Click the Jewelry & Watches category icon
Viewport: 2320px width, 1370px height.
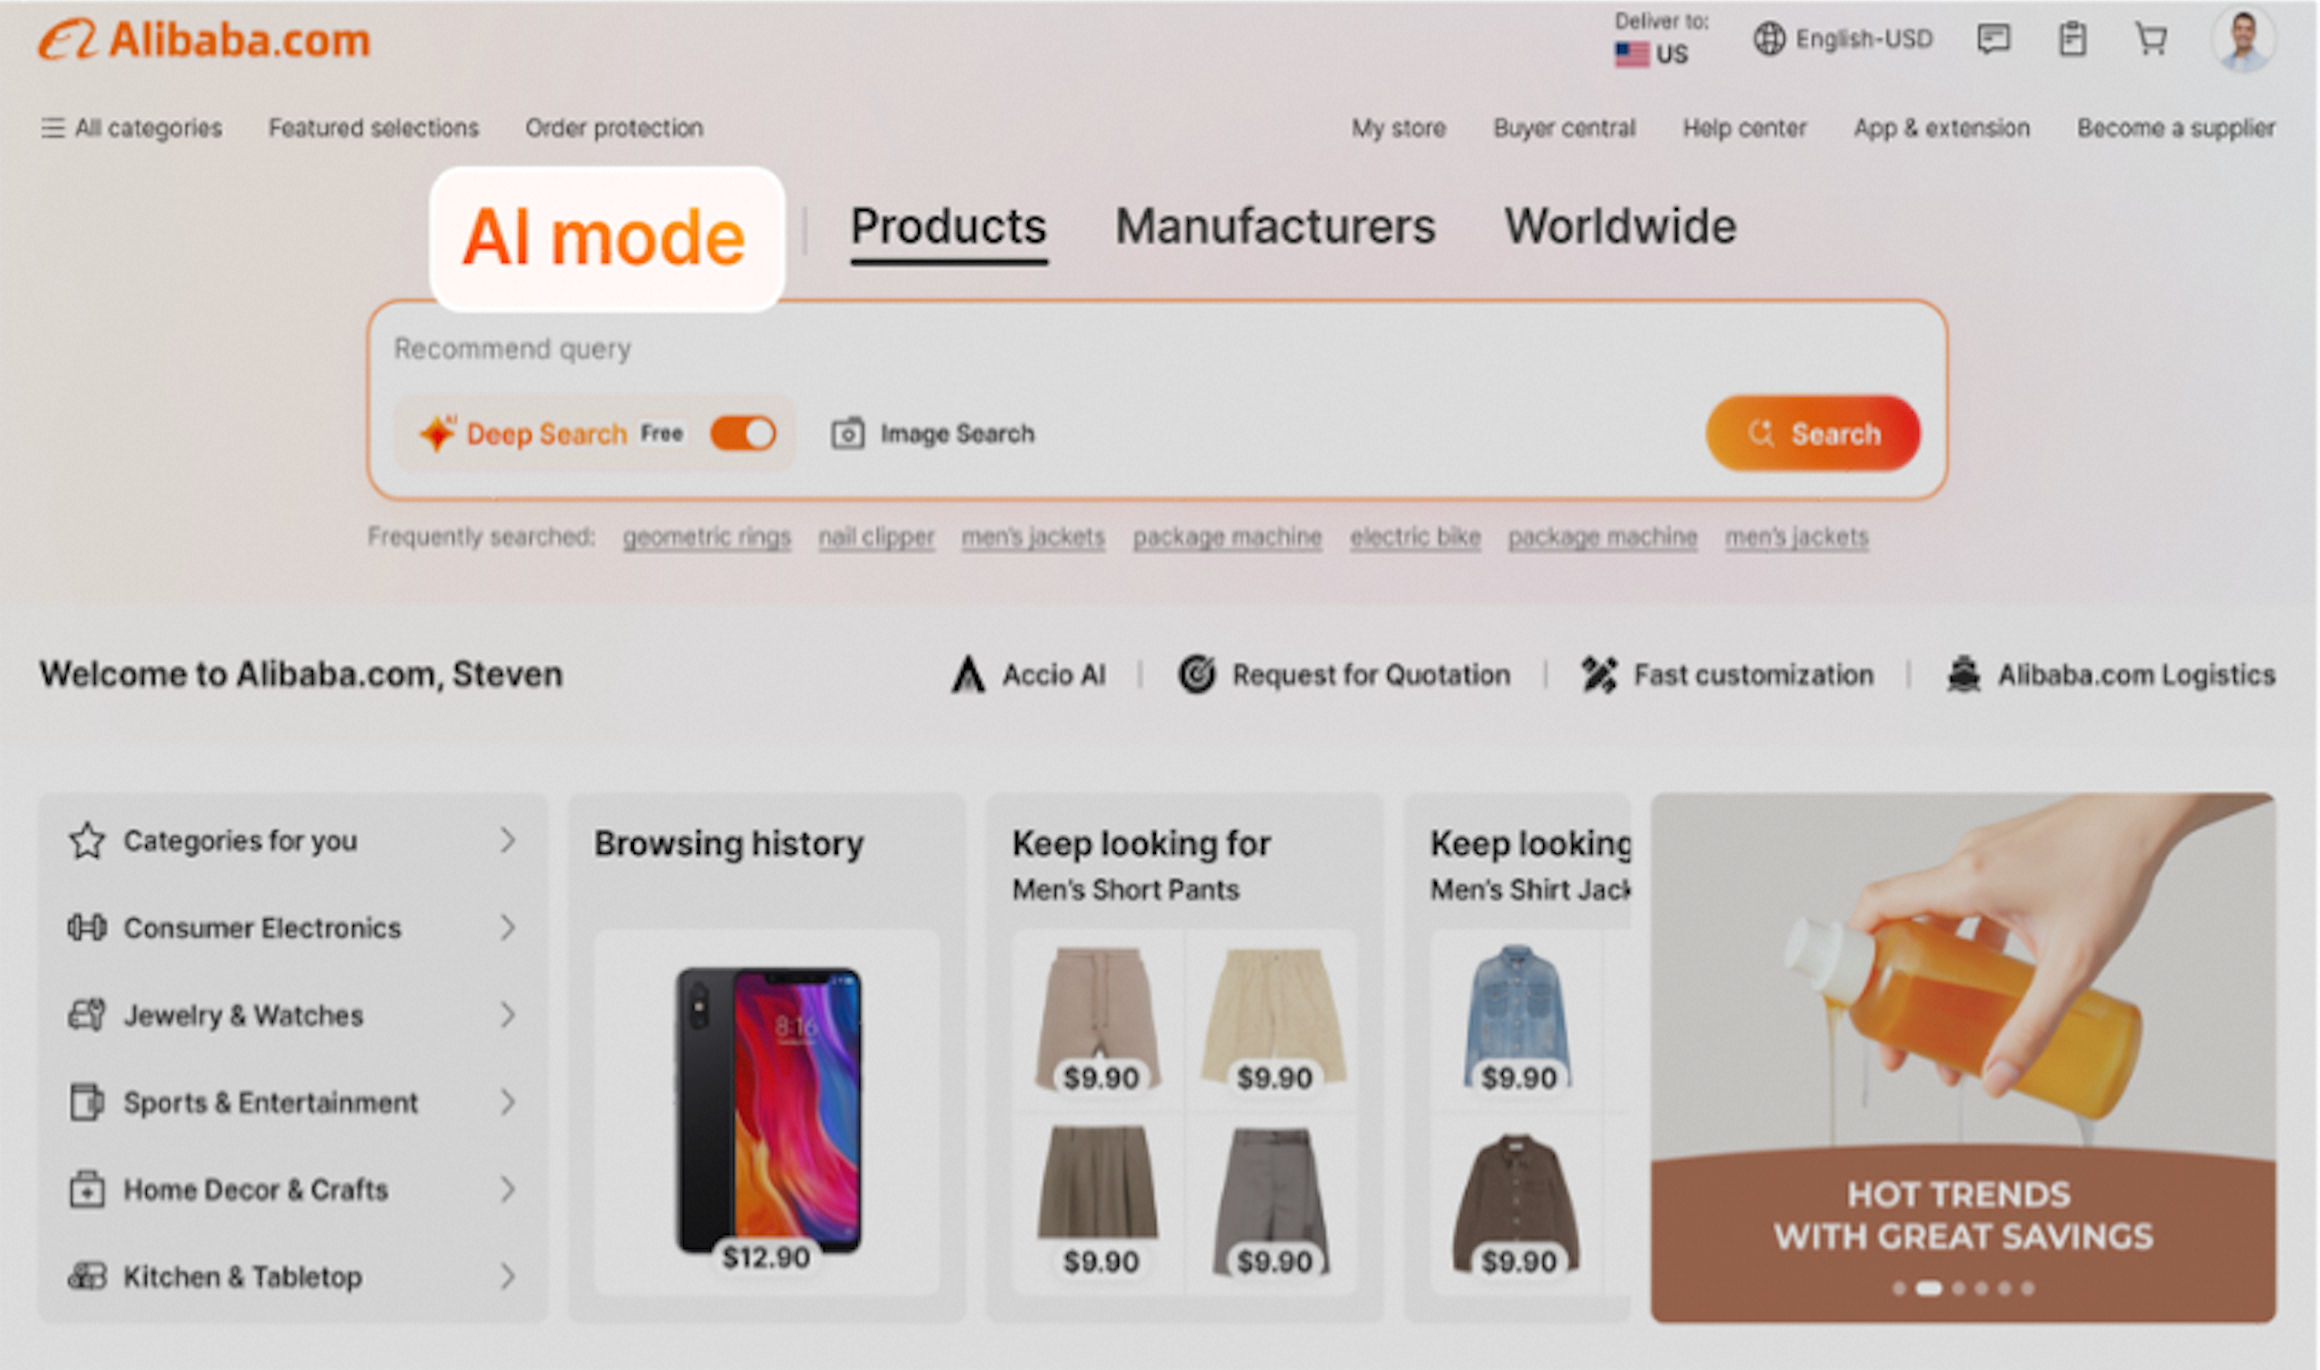click(x=87, y=1015)
